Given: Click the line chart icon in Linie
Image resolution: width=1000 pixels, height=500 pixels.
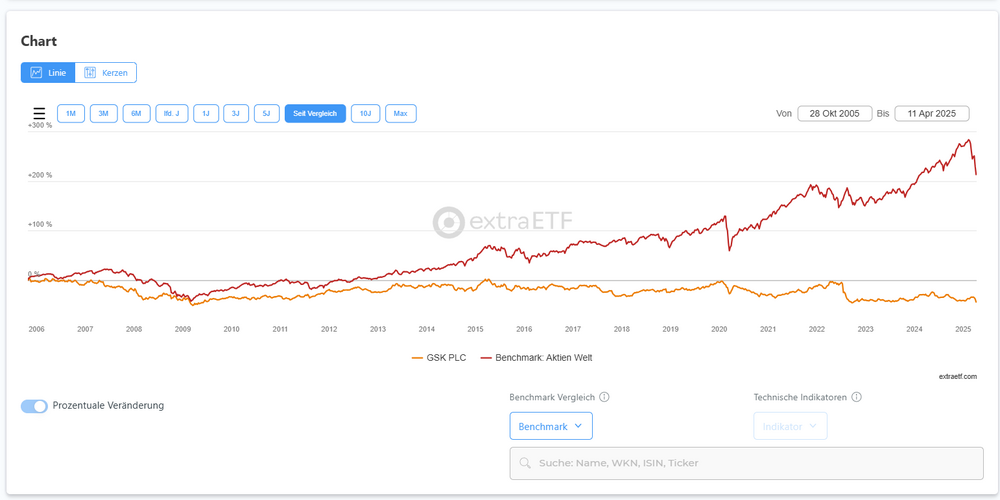Looking at the screenshot, I should (x=37, y=73).
